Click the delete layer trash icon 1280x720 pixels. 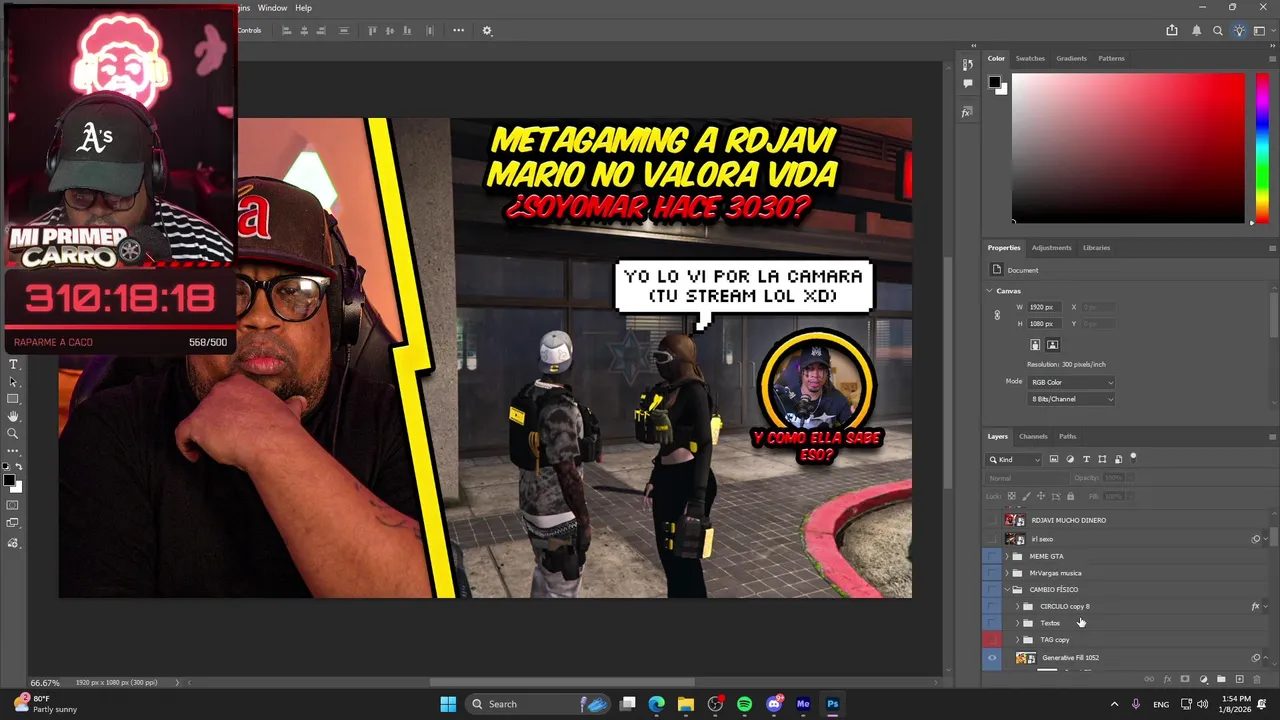[1257, 680]
